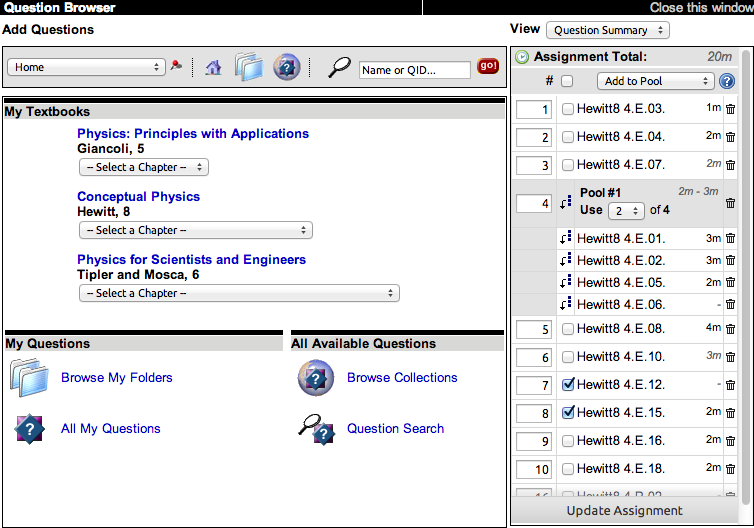754x528 pixels.
Task: Open the Home location dropdown
Action: point(86,67)
